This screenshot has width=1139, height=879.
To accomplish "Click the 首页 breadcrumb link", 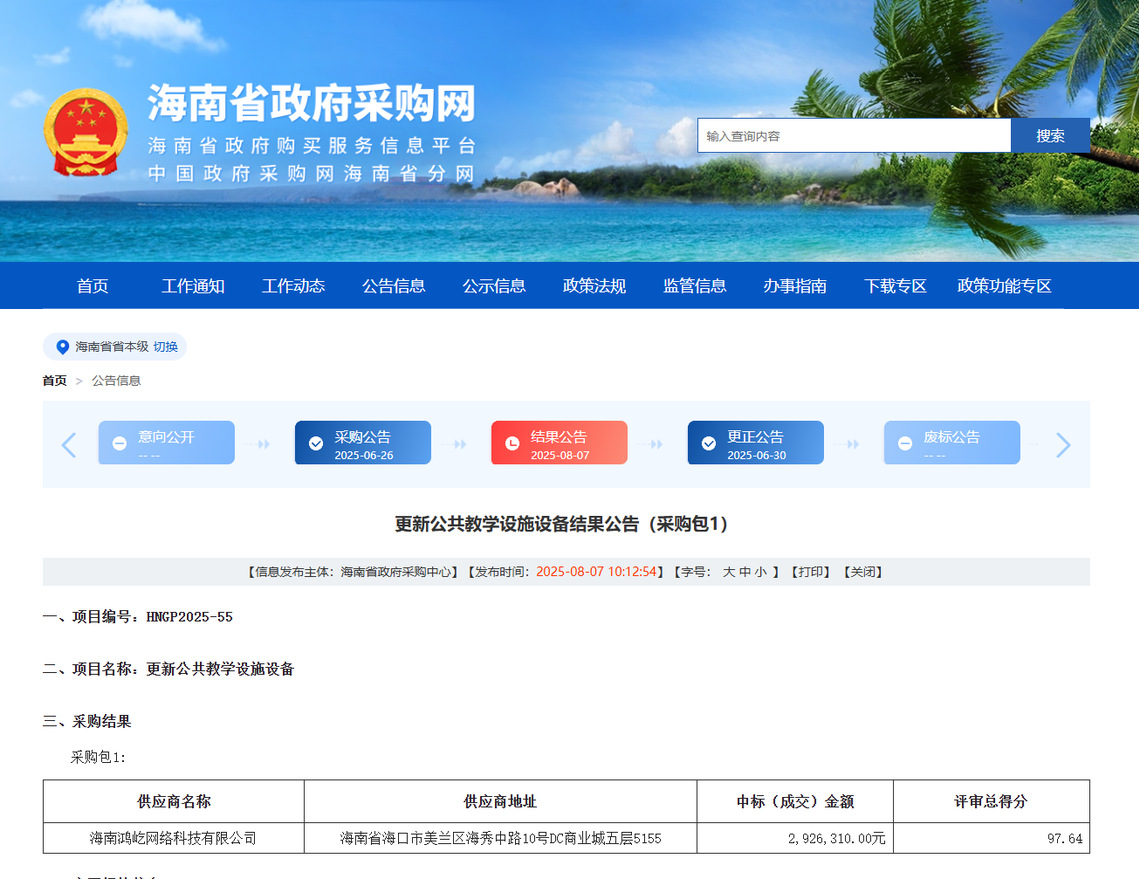I will (x=54, y=381).
